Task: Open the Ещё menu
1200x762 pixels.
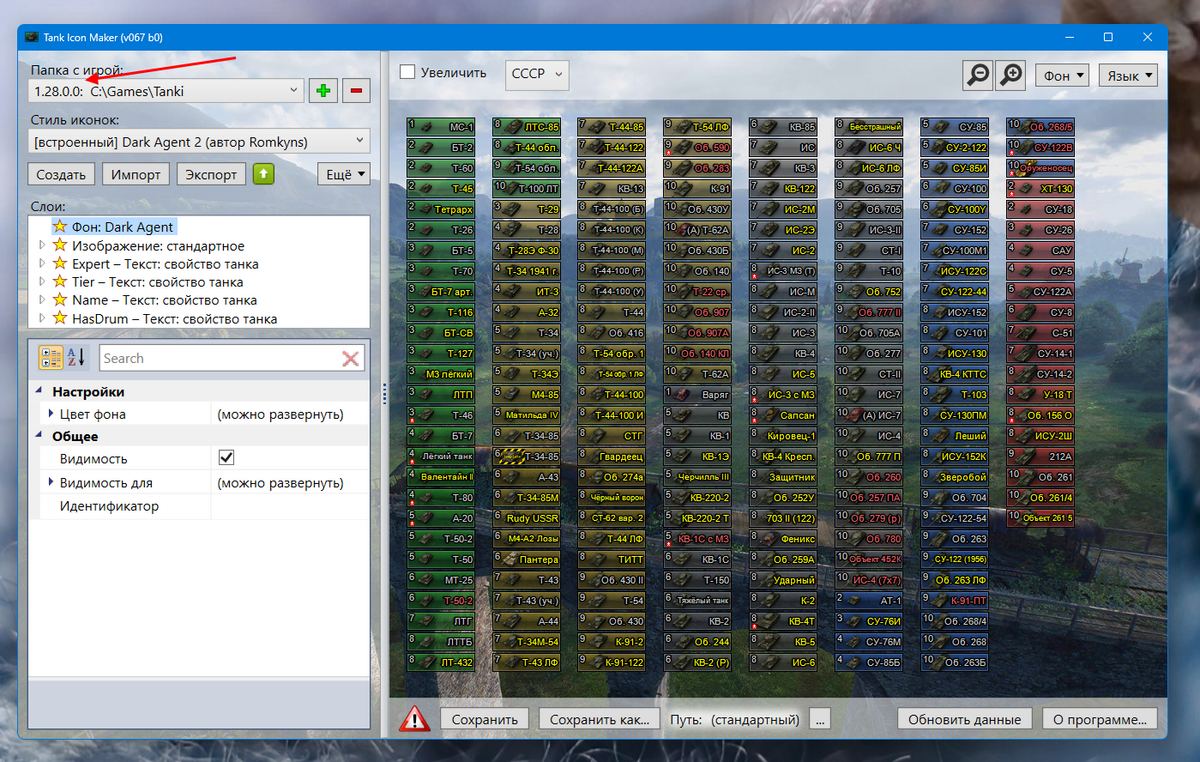Action: click(x=344, y=174)
